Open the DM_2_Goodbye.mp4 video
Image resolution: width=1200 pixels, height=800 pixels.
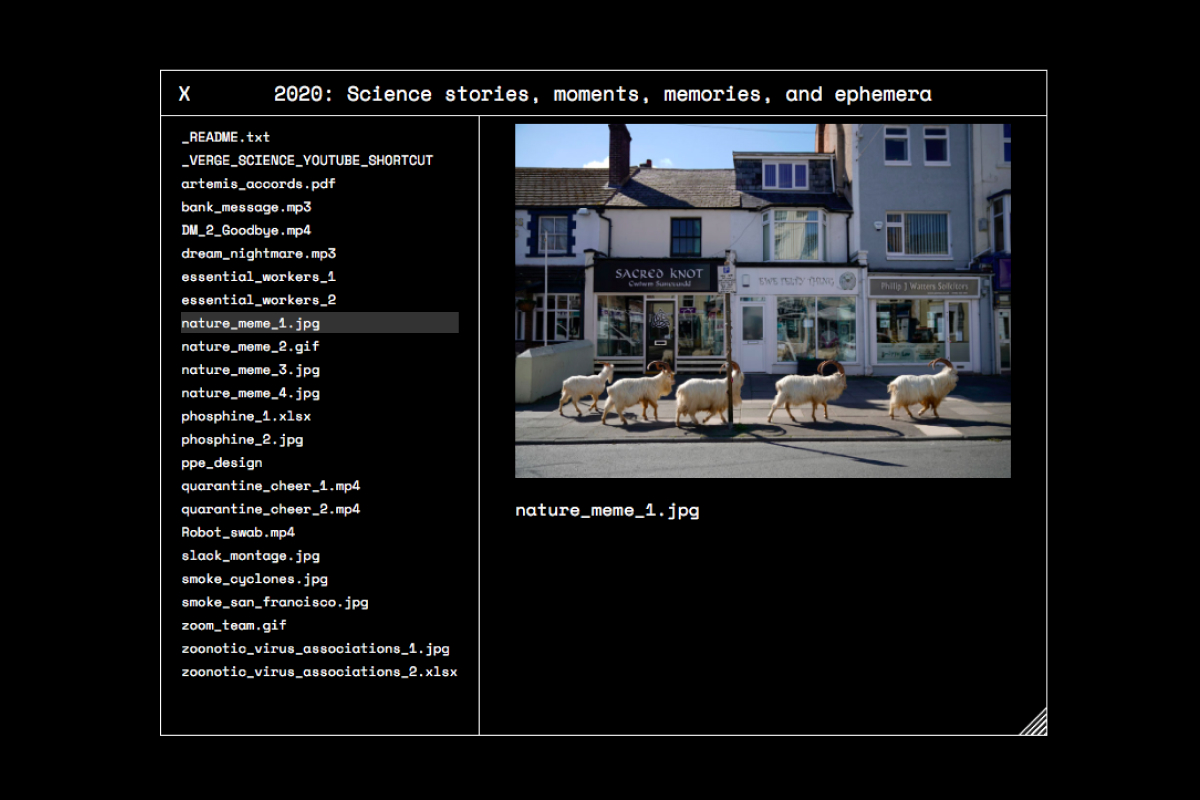coord(246,230)
